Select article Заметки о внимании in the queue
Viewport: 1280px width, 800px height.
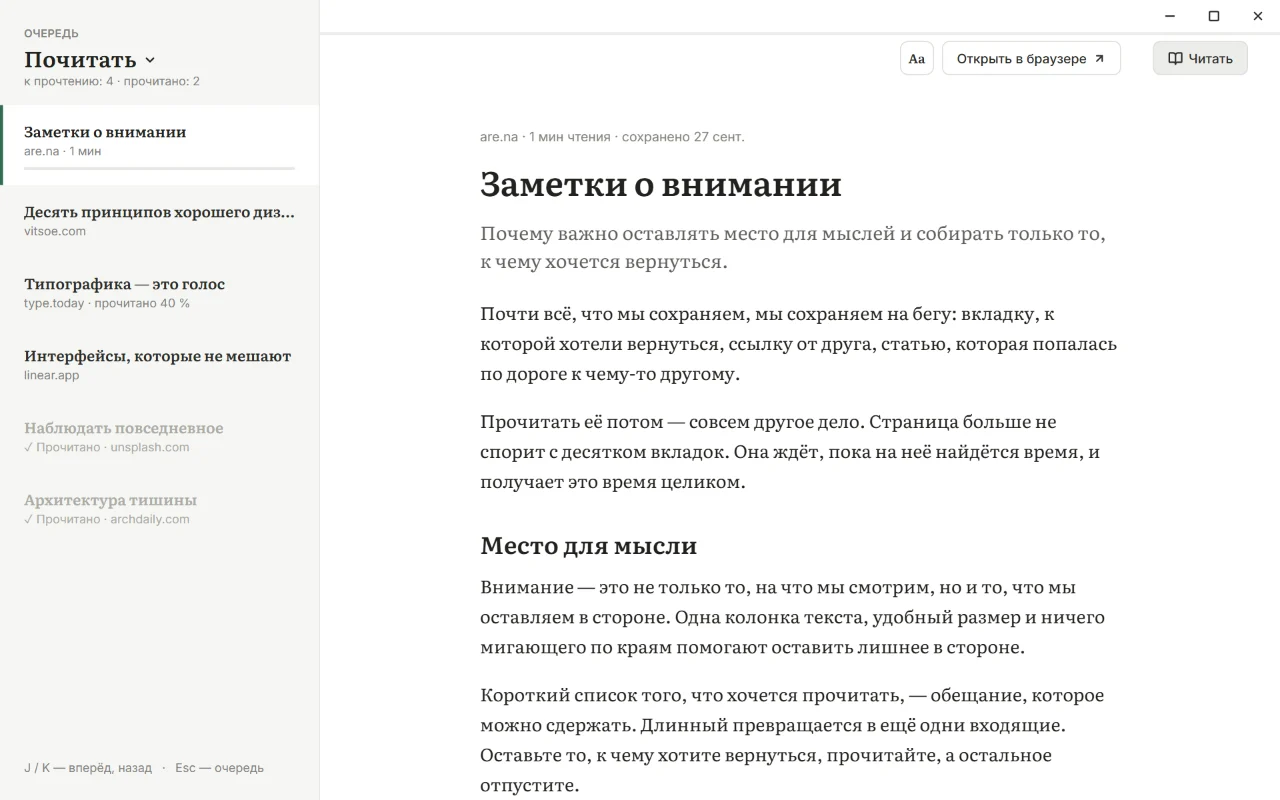click(x=160, y=145)
